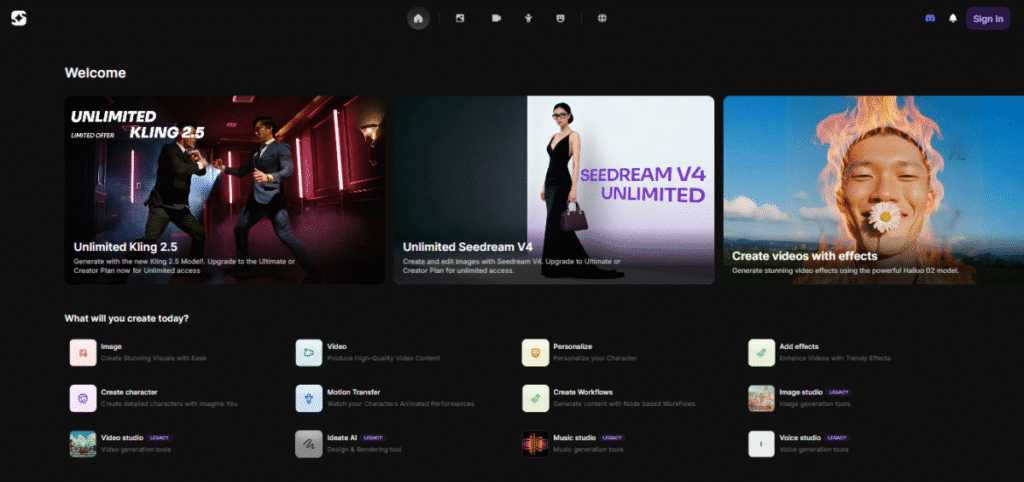Open the 'Video' tool title link
Viewport: 1024px width, 482px height.
(337, 347)
